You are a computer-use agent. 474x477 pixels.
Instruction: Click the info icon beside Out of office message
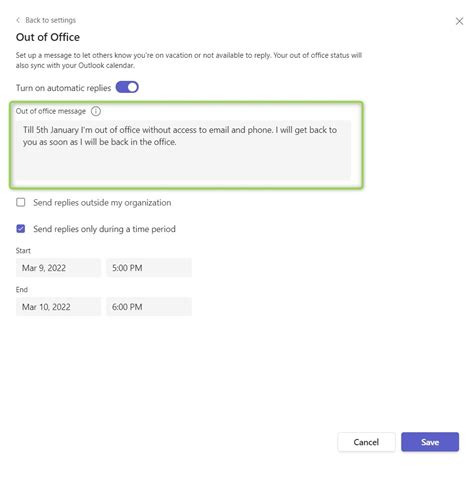[96, 111]
